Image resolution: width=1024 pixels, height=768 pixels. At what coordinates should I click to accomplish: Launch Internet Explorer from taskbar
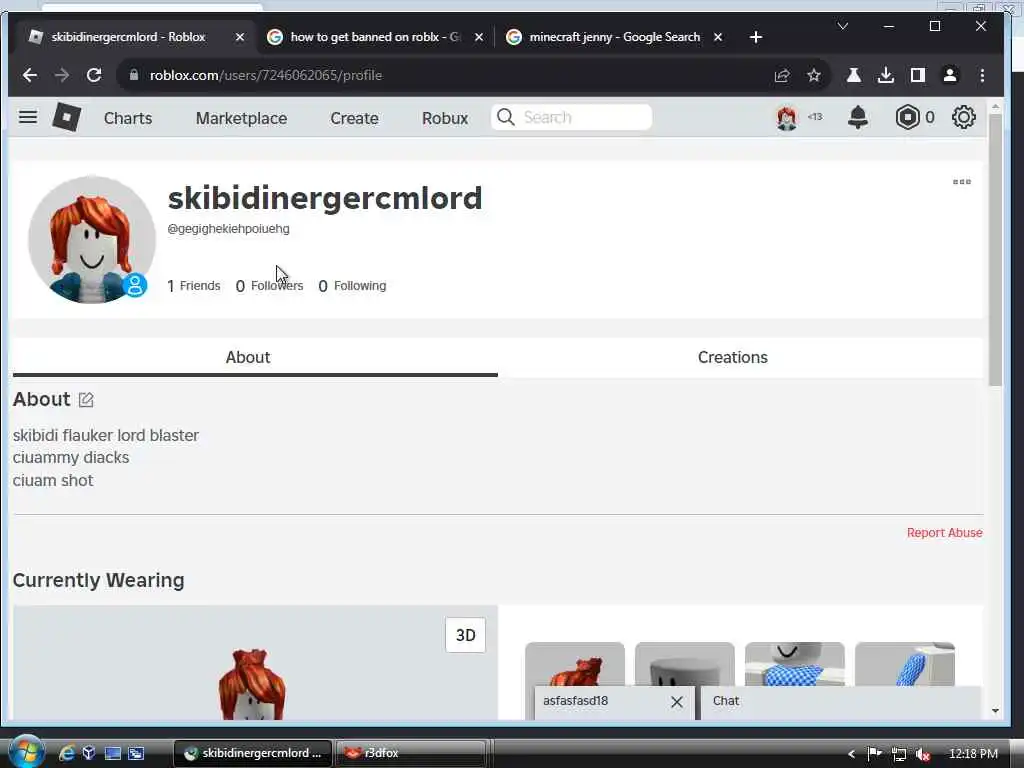[x=66, y=754]
